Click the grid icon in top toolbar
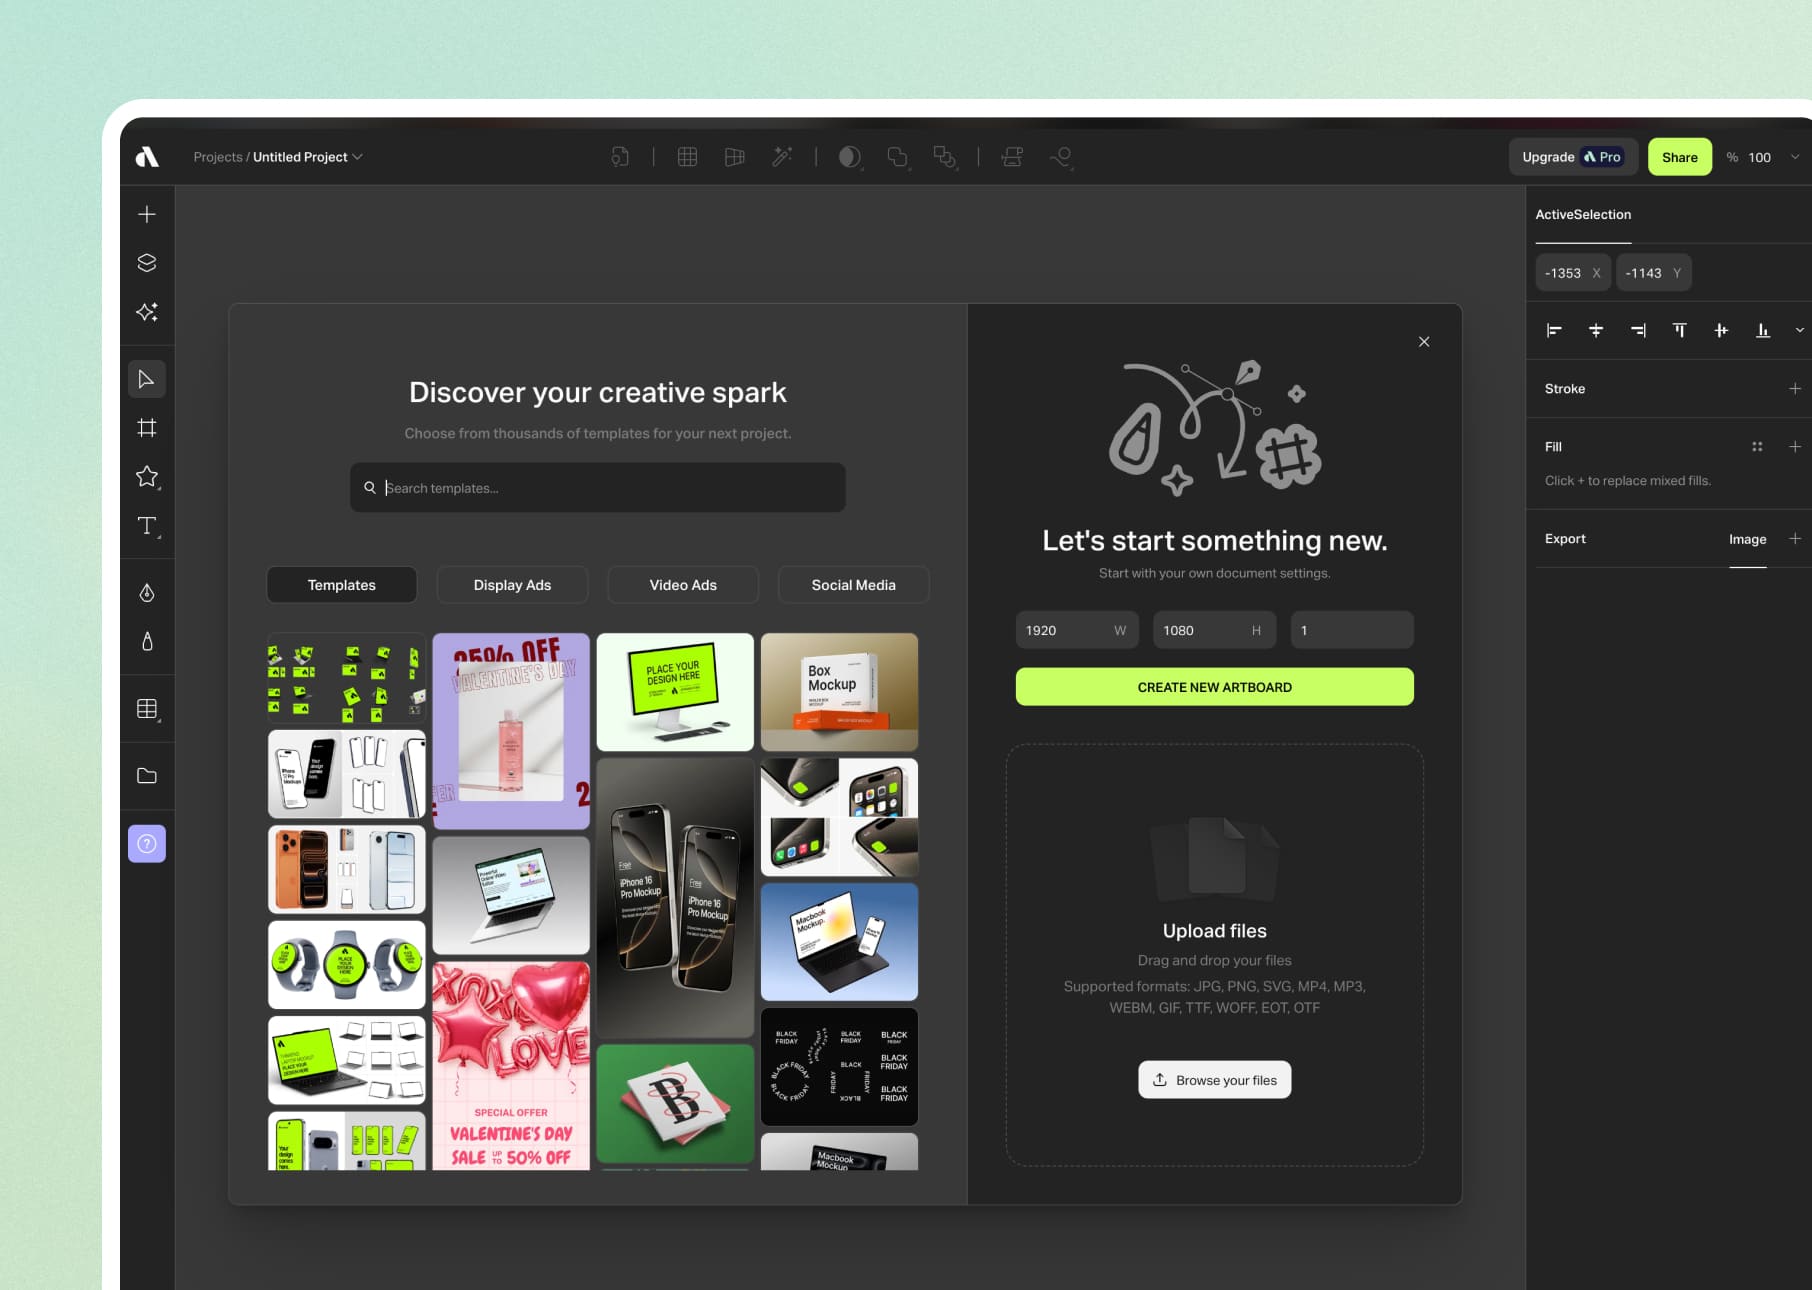The image size is (1812, 1290). pyautogui.click(x=687, y=157)
